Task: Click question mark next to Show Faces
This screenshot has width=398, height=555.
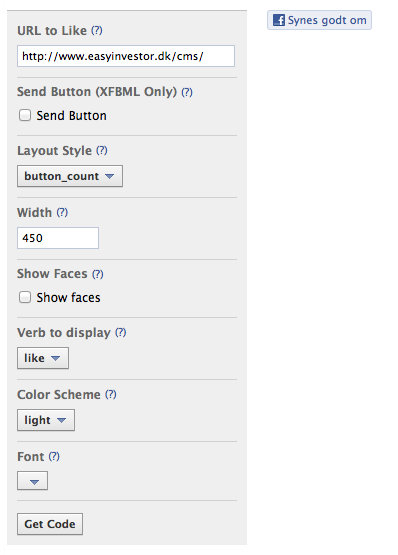Action: point(98,274)
